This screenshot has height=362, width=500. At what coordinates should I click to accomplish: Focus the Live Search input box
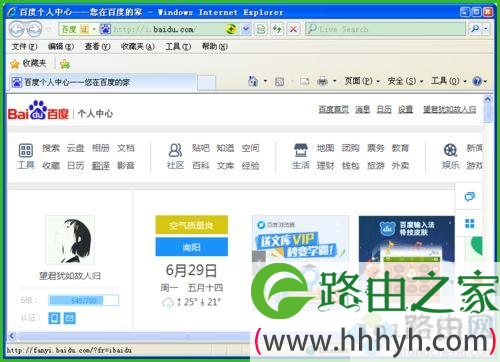(385, 29)
